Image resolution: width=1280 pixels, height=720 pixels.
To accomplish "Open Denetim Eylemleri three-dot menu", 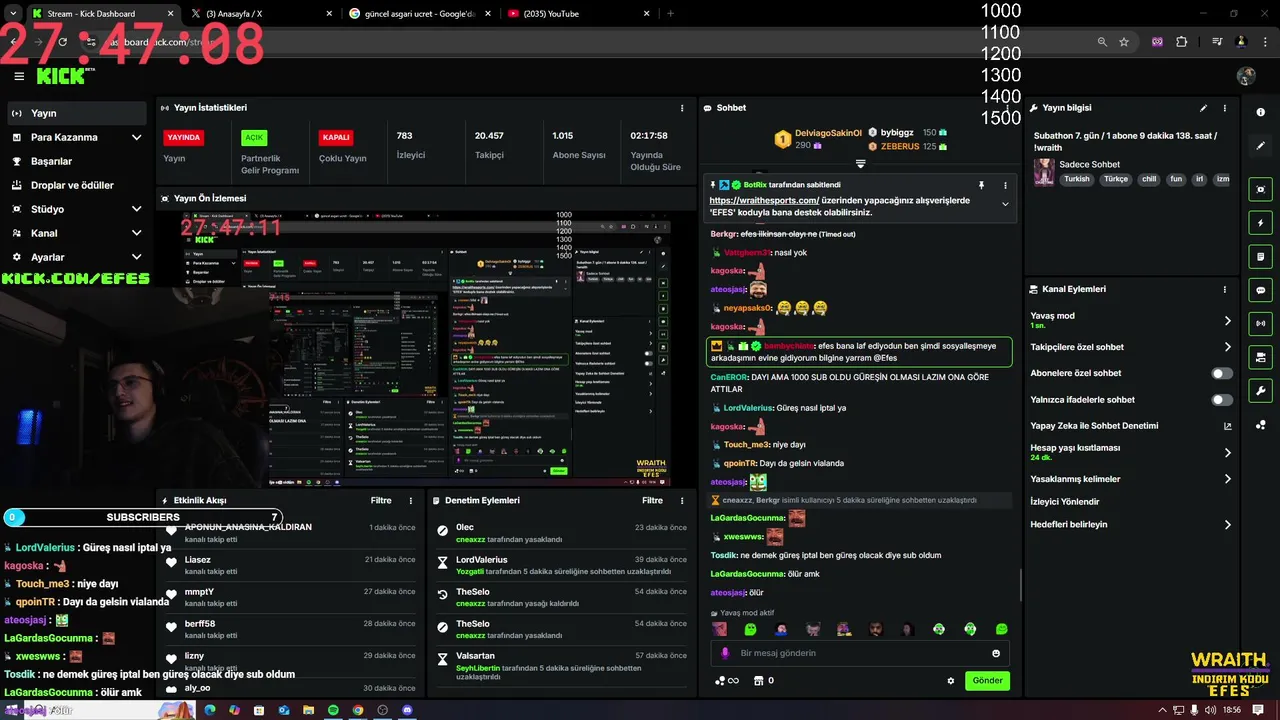I will coord(683,500).
